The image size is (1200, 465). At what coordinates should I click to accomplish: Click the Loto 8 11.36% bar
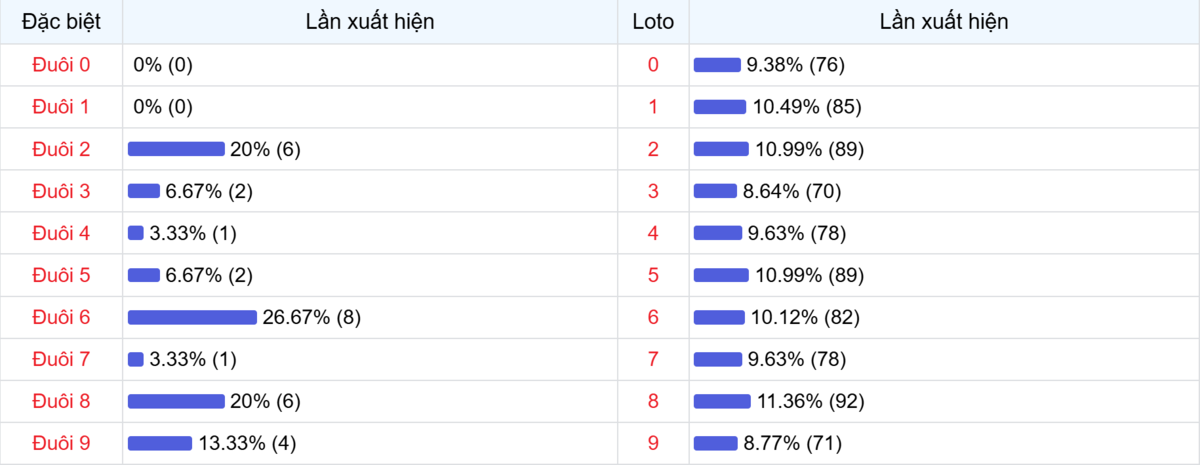tap(721, 401)
